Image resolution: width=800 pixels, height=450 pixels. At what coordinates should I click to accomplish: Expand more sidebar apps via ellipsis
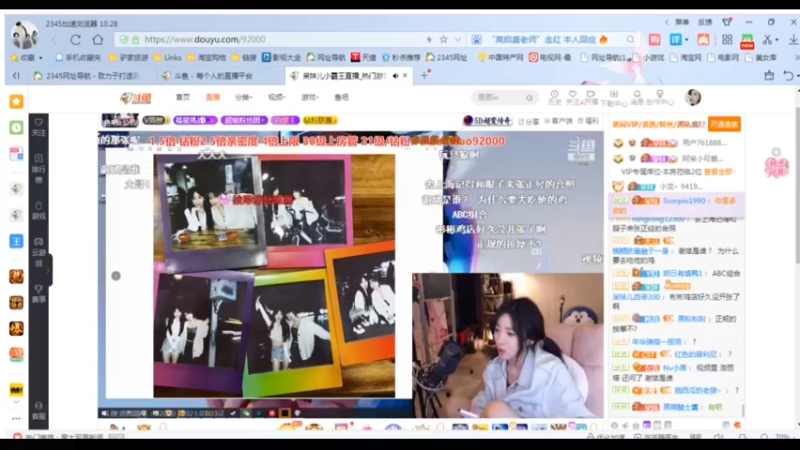pos(16,418)
